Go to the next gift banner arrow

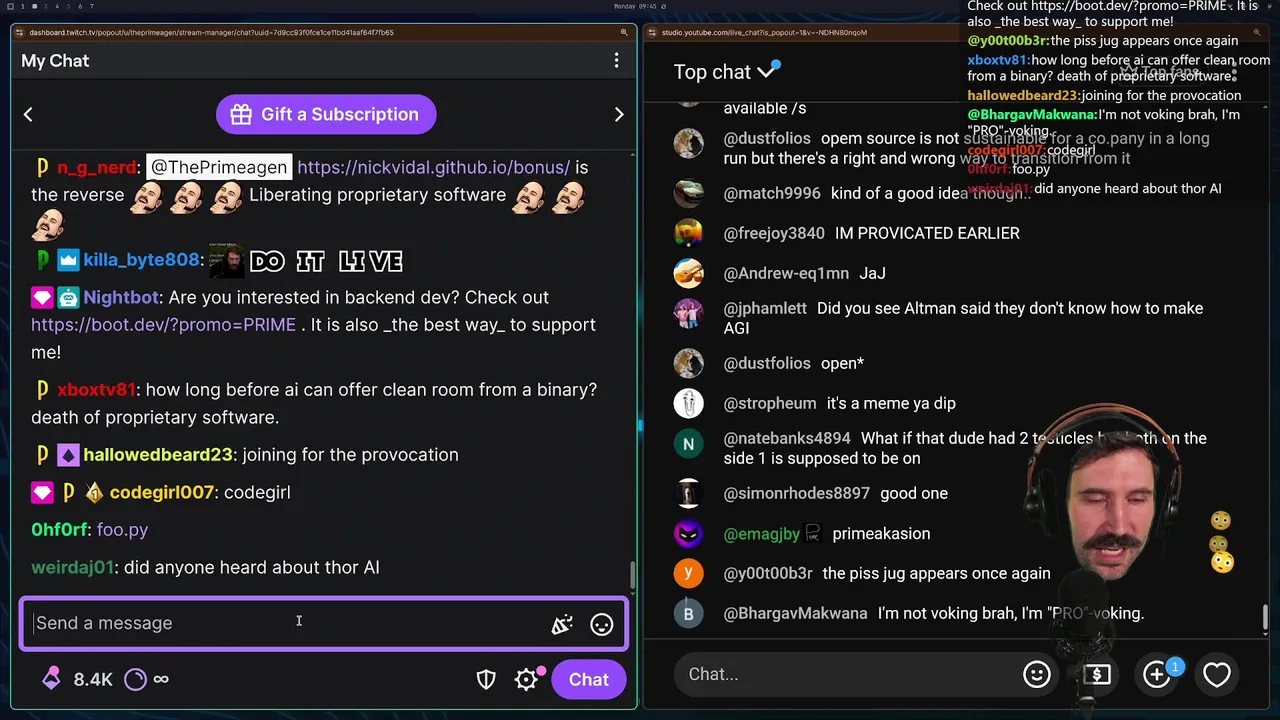[x=619, y=114]
